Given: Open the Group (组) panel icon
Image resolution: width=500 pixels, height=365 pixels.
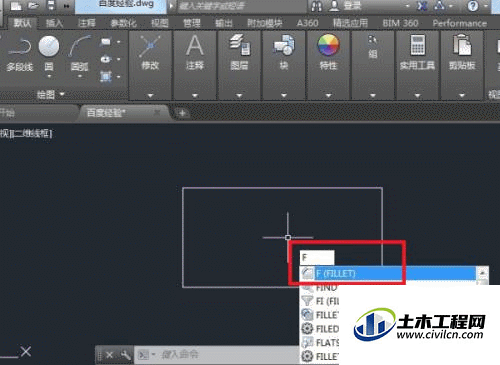Looking at the screenshot, I should 373,47.
